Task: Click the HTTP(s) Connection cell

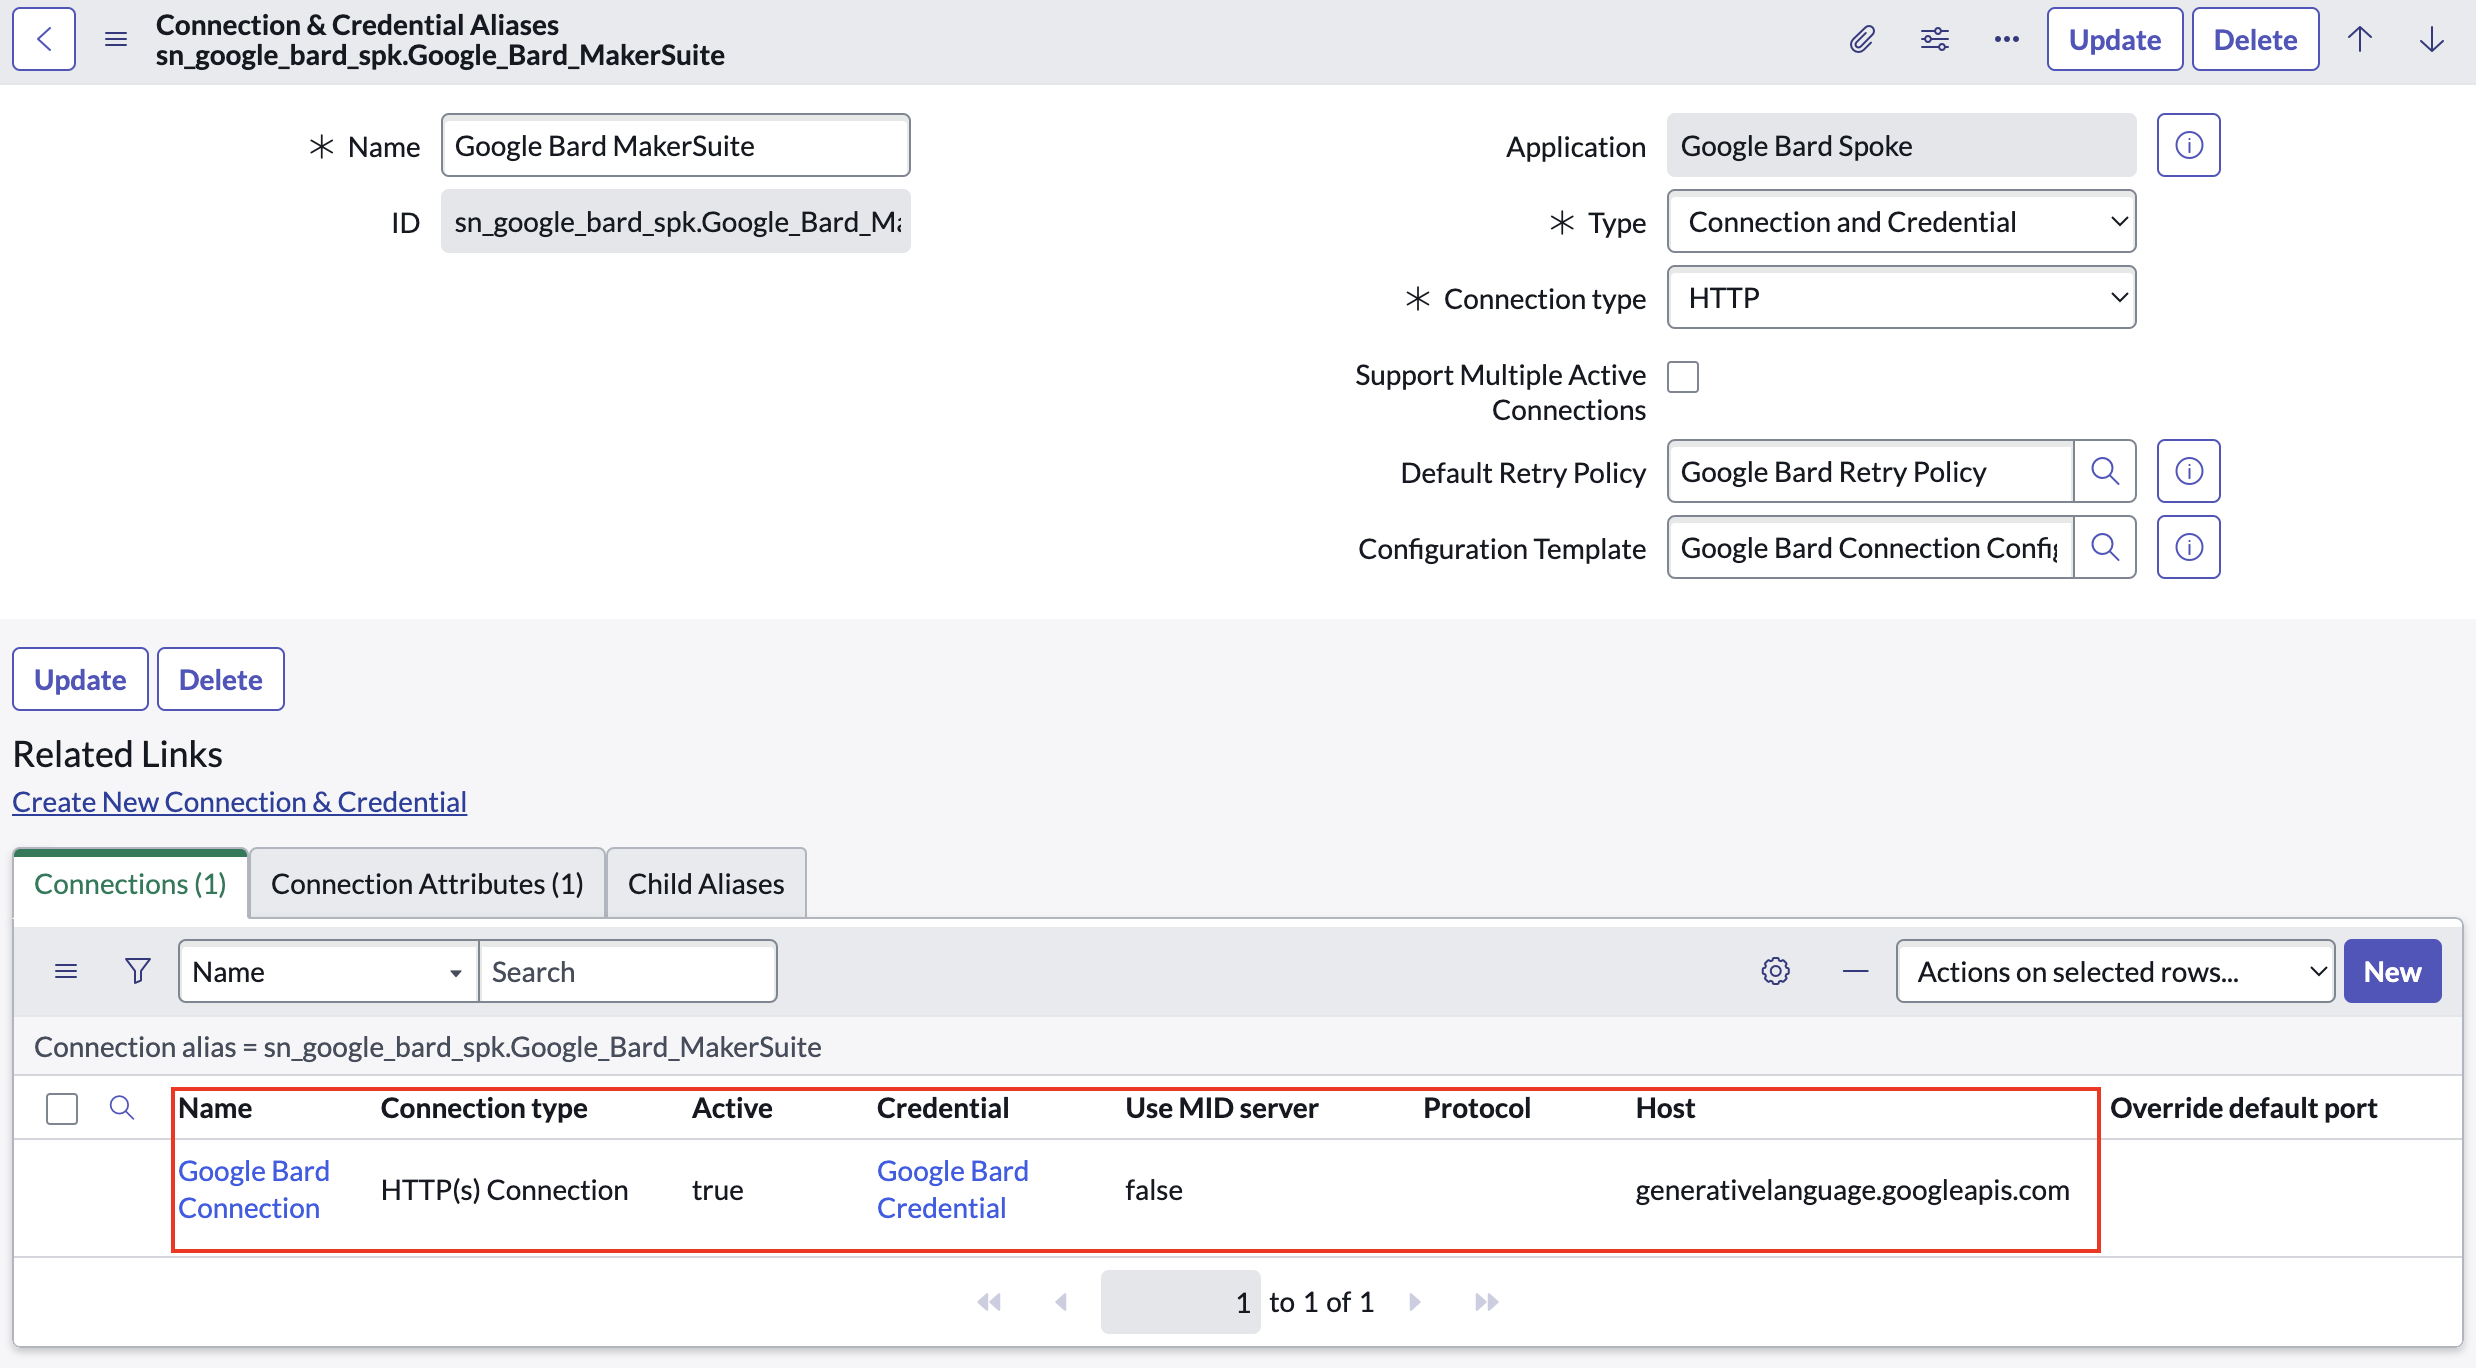Action: coord(505,1190)
